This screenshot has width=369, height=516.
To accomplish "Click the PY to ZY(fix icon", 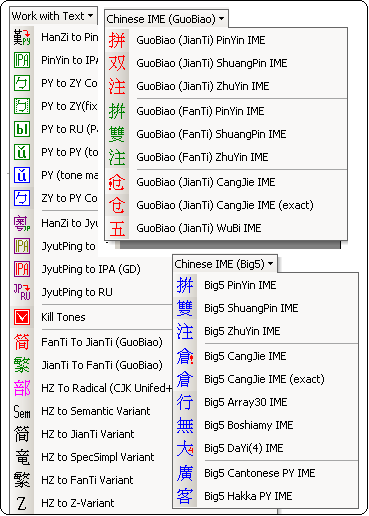I will [x=22, y=106].
